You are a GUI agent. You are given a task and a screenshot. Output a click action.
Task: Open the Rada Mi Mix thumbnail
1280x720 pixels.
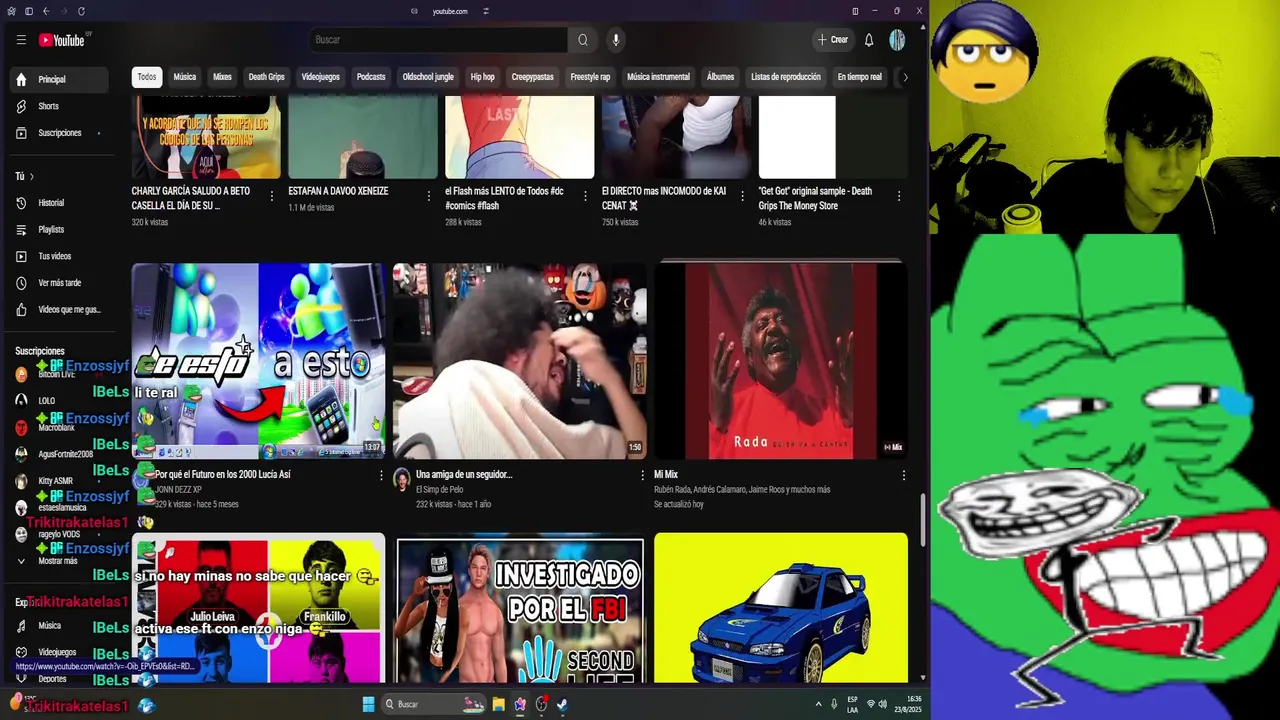pyautogui.click(x=781, y=361)
